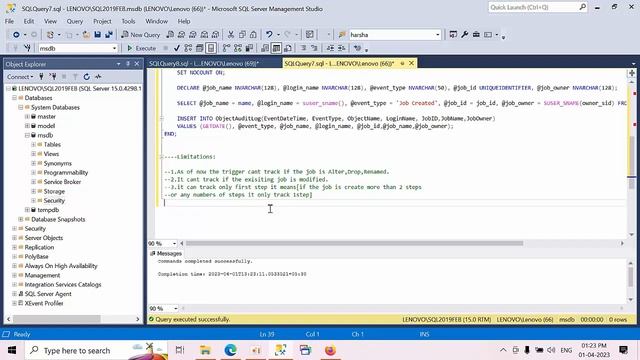Undo the last edit

(x=269, y=35)
